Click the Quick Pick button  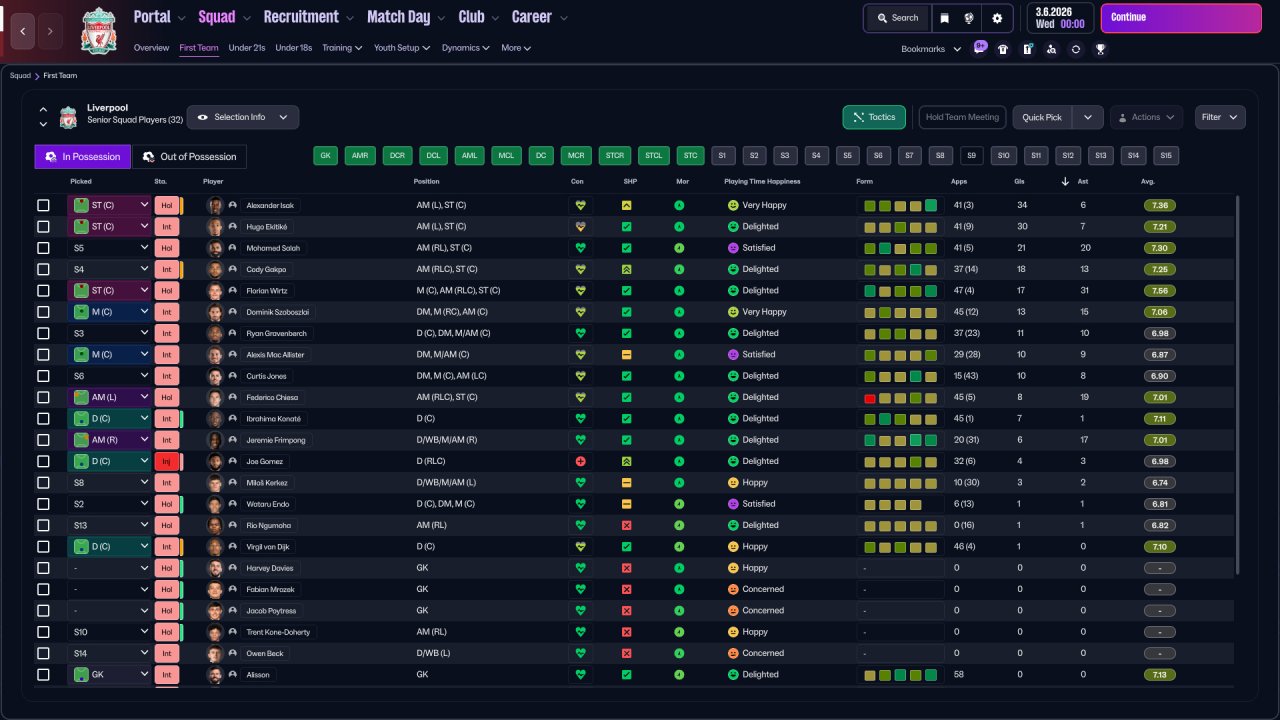point(1042,117)
